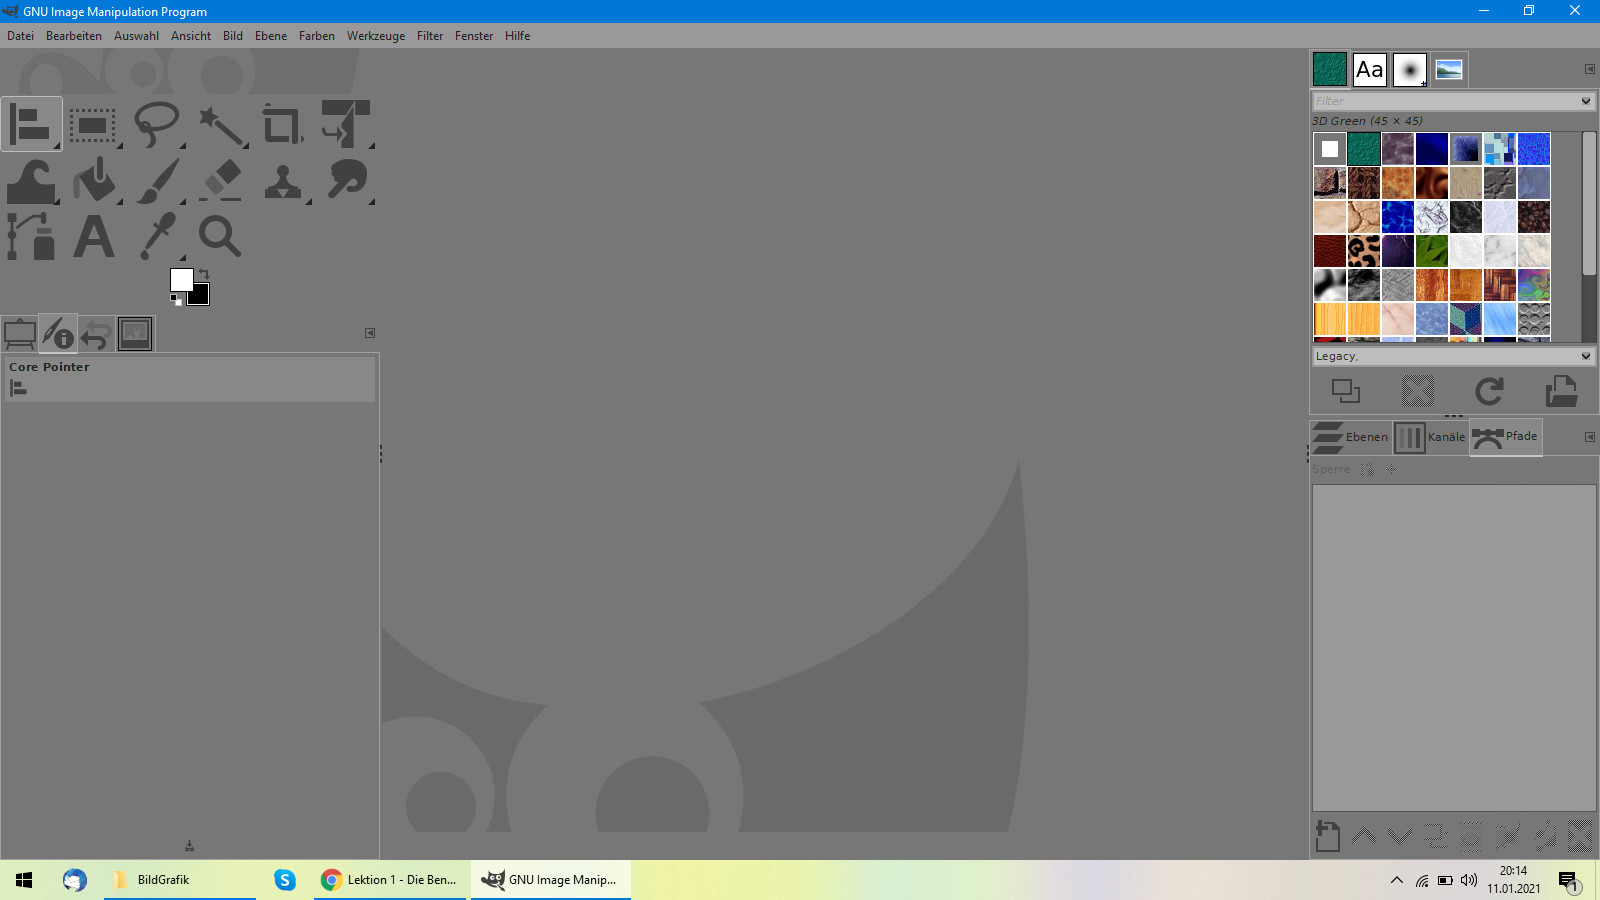Open the Legacy tag dropdown
This screenshot has height=900, width=1600.
(x=1453, y=356)
